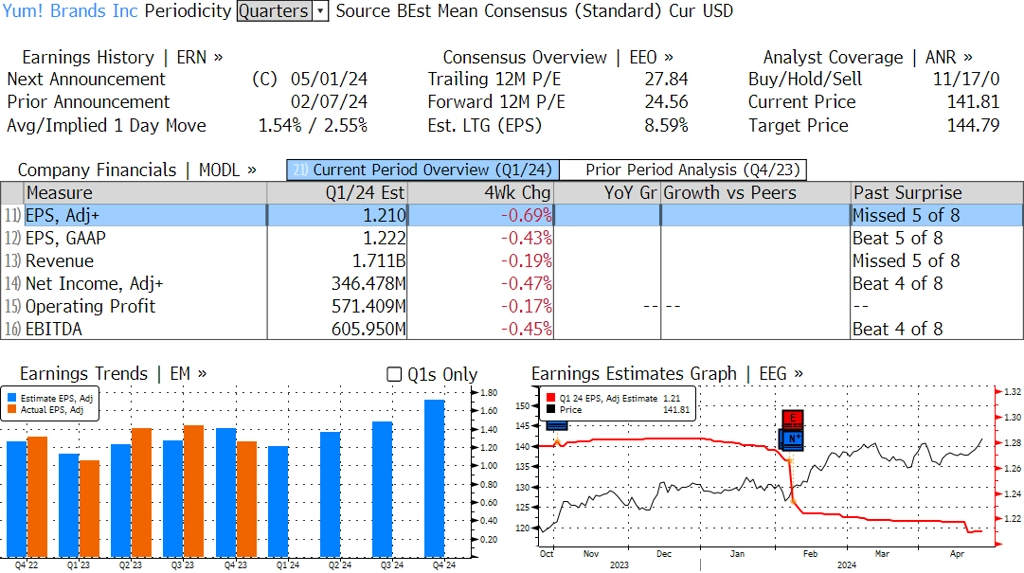The height and width of the screenshot is (573, 1024).
Task: Click the 4Wk Chg column header
Action: point(480,193)
